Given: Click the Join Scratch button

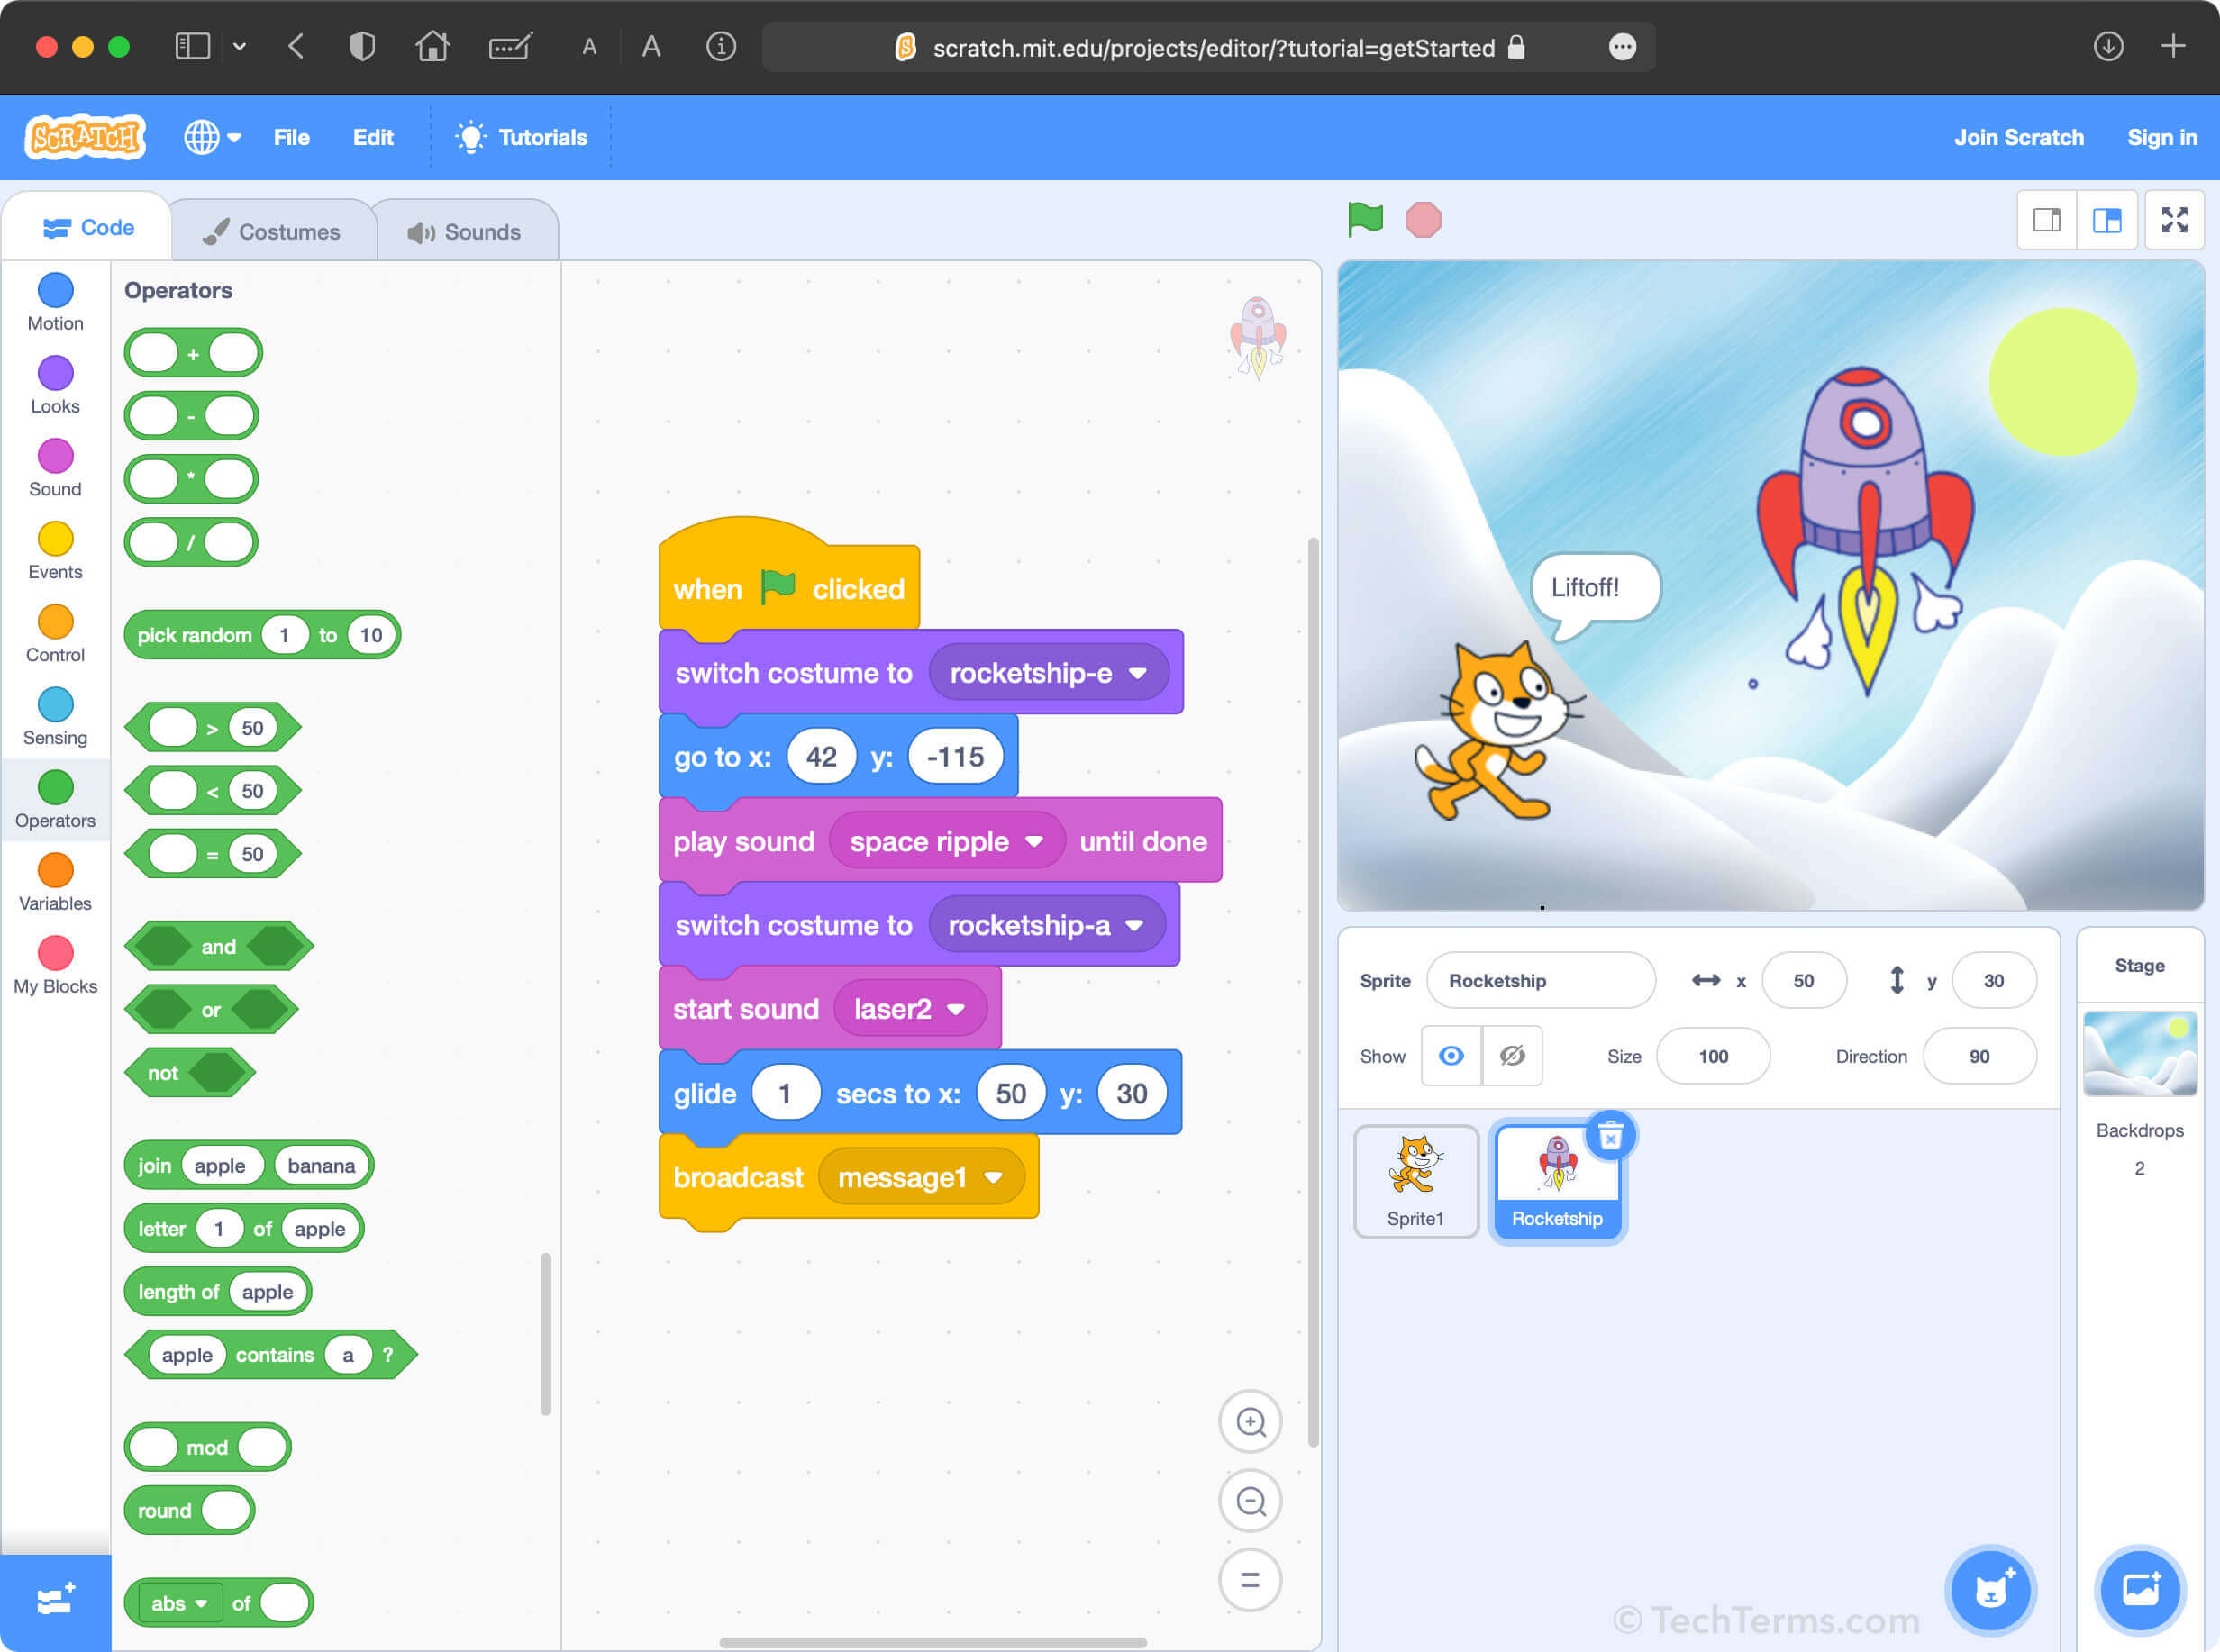Looking at the screenshot, I should tap(2020, 137).
